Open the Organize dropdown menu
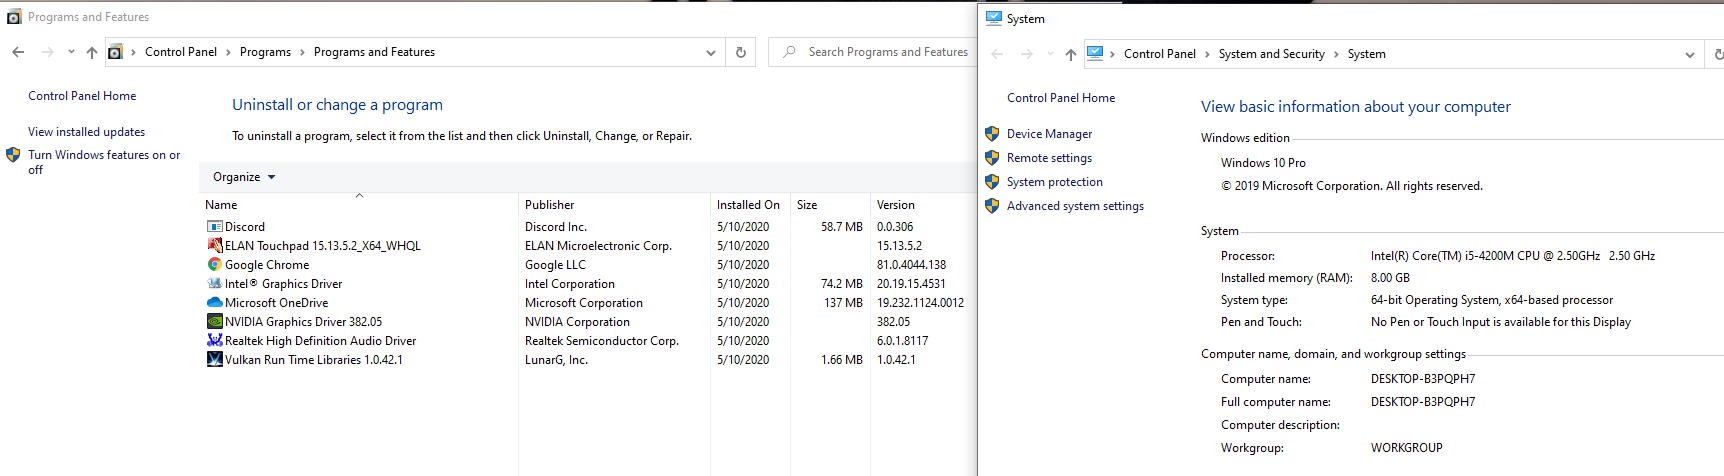 244,177
